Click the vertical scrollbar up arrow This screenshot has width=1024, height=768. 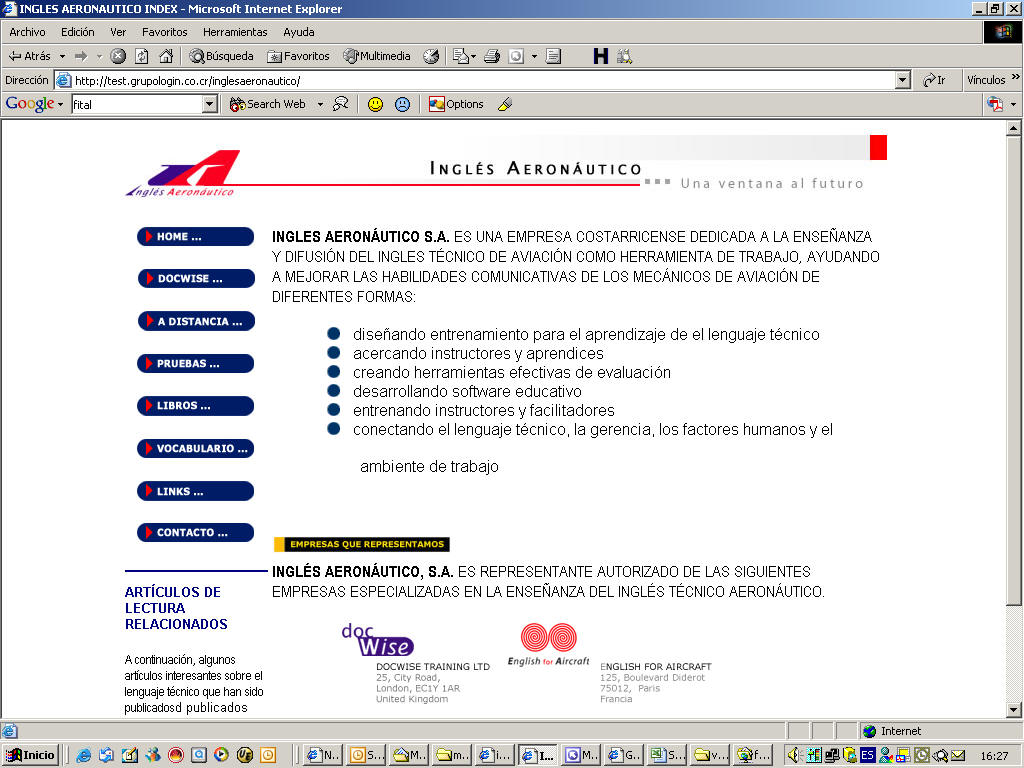tap(1014, 129)
